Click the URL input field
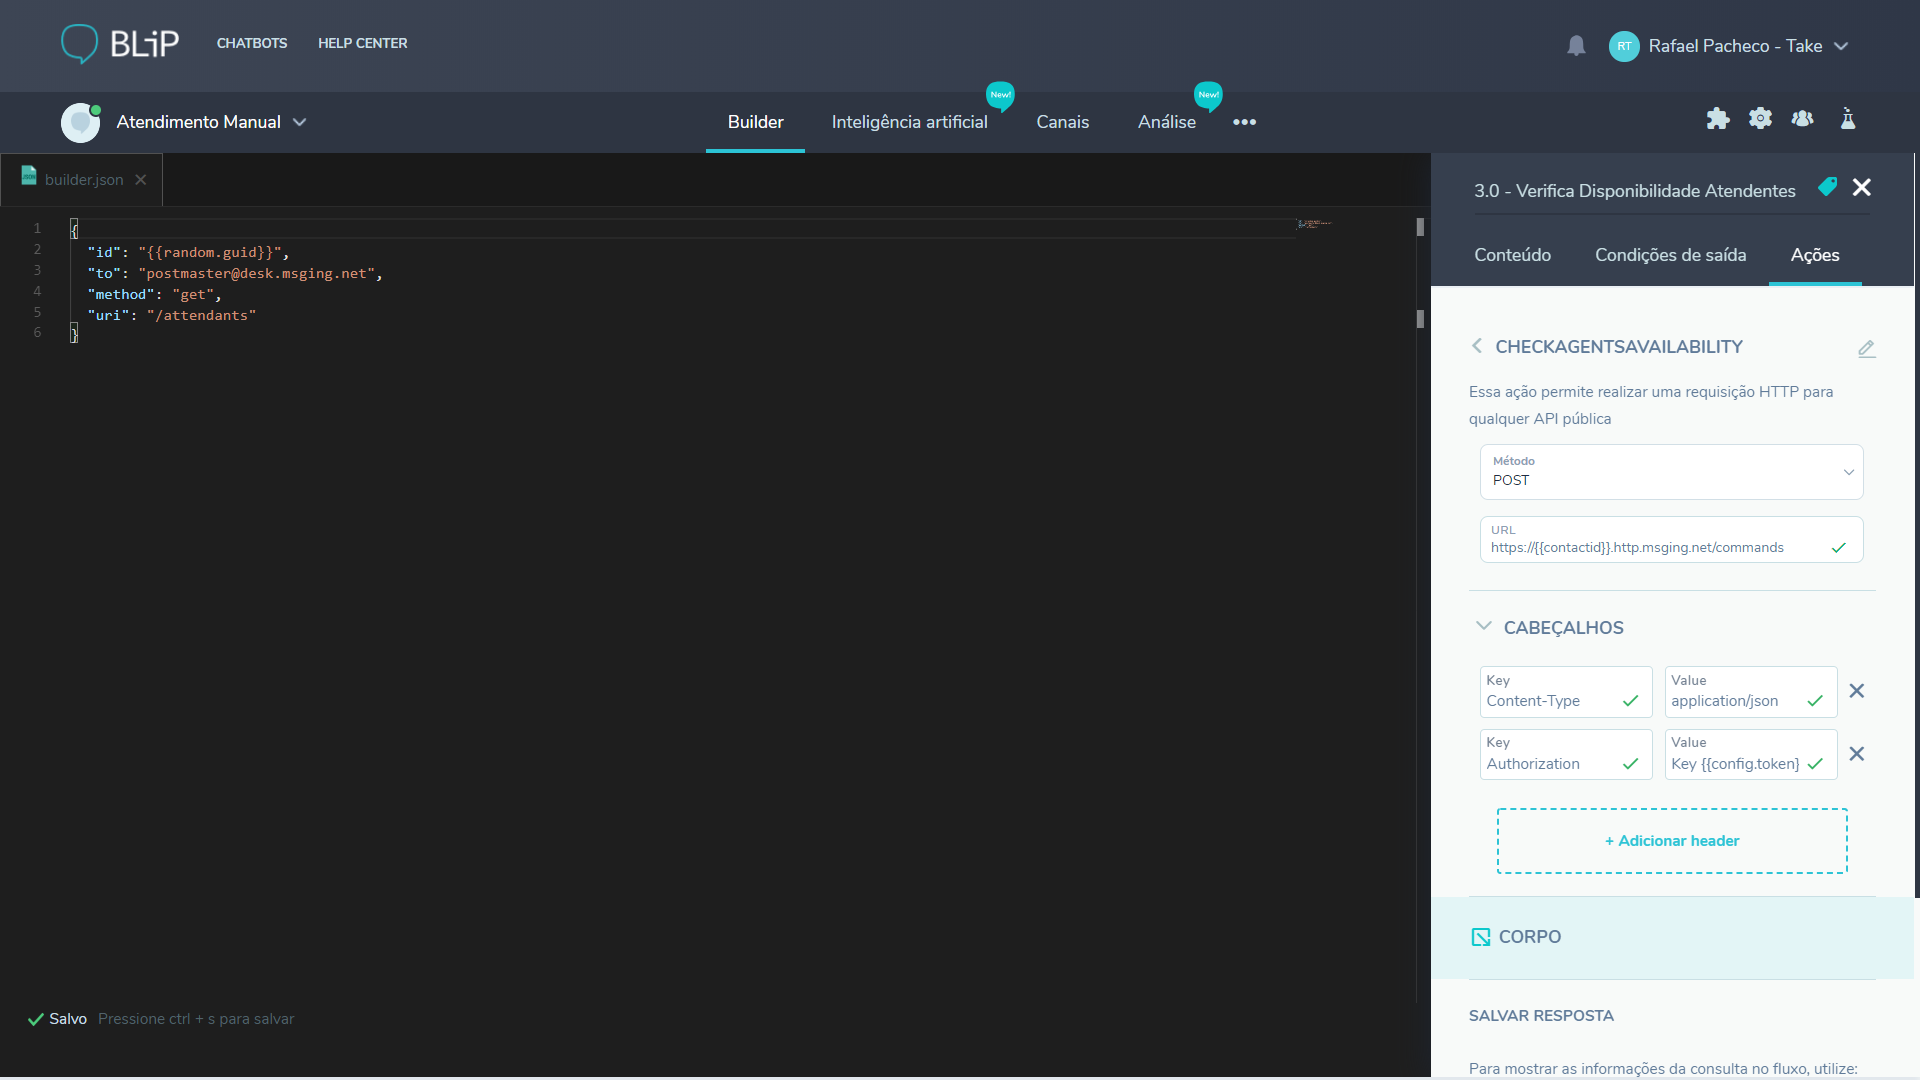This screenshot has width=1920, height=1080. tap(1669, 547)
